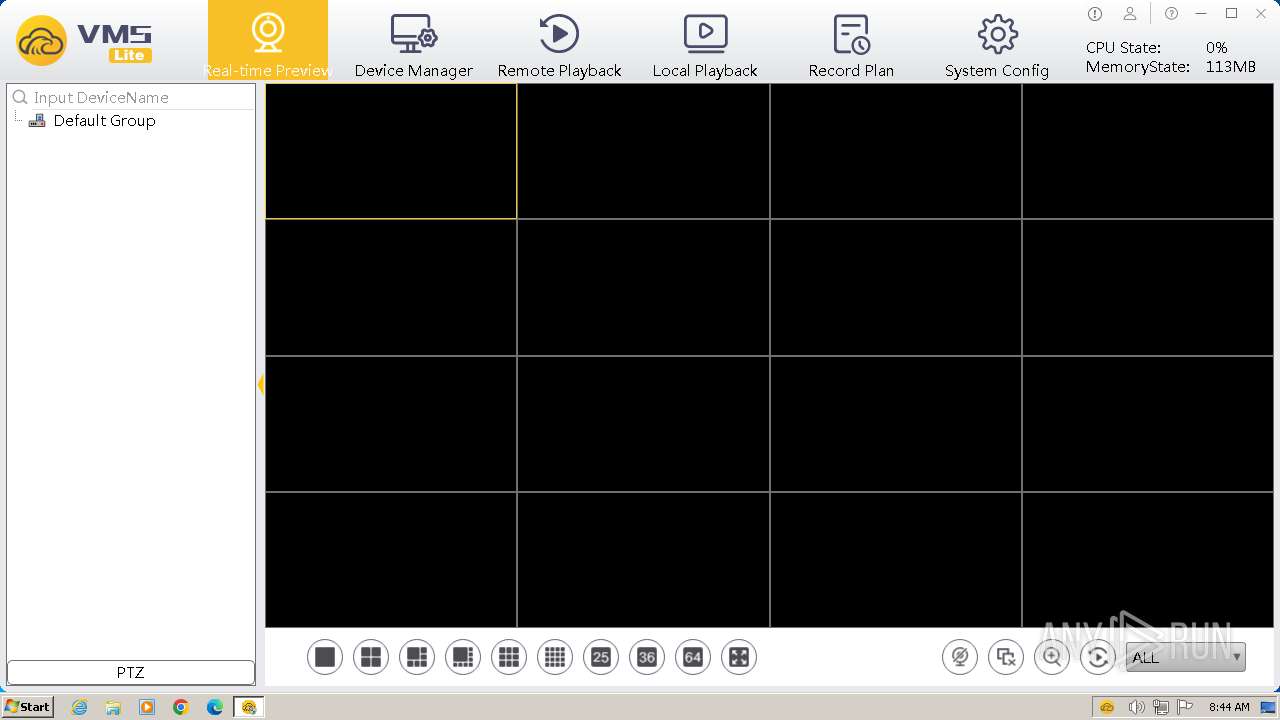Open the Real-time Preview tab

point(268,42)
